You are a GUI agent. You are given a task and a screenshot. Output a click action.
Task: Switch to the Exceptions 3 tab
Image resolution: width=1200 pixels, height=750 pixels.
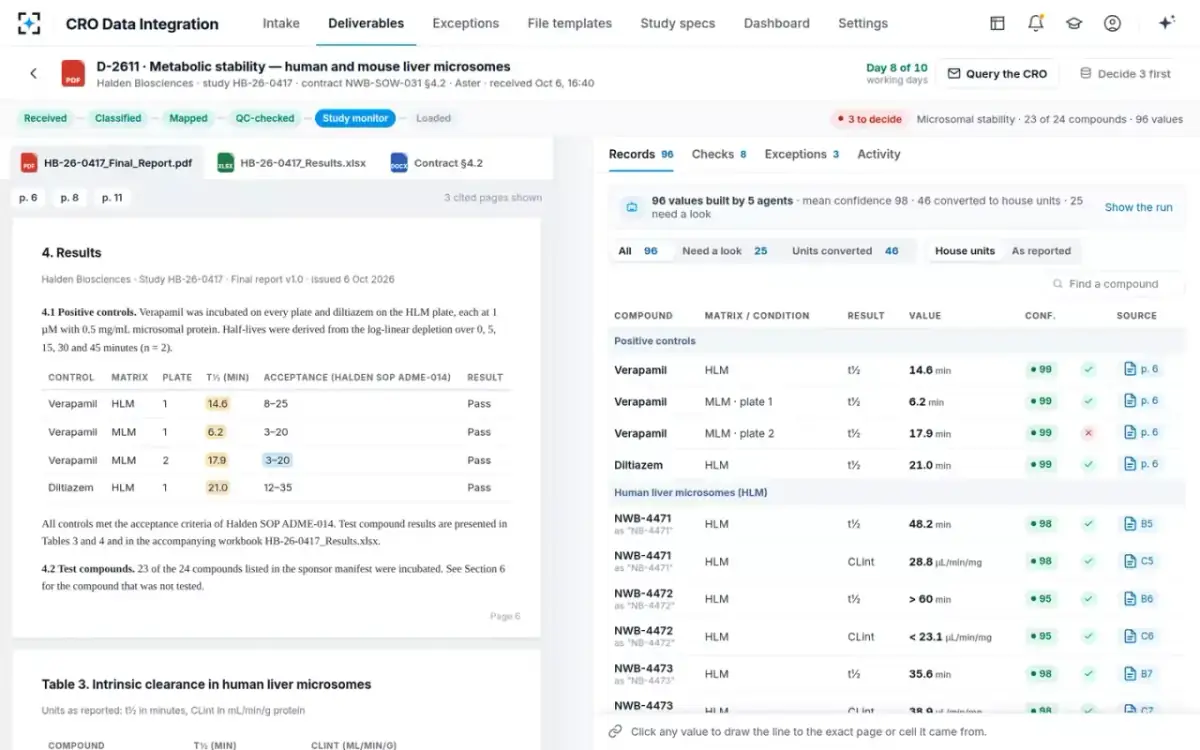pos(802,154)
